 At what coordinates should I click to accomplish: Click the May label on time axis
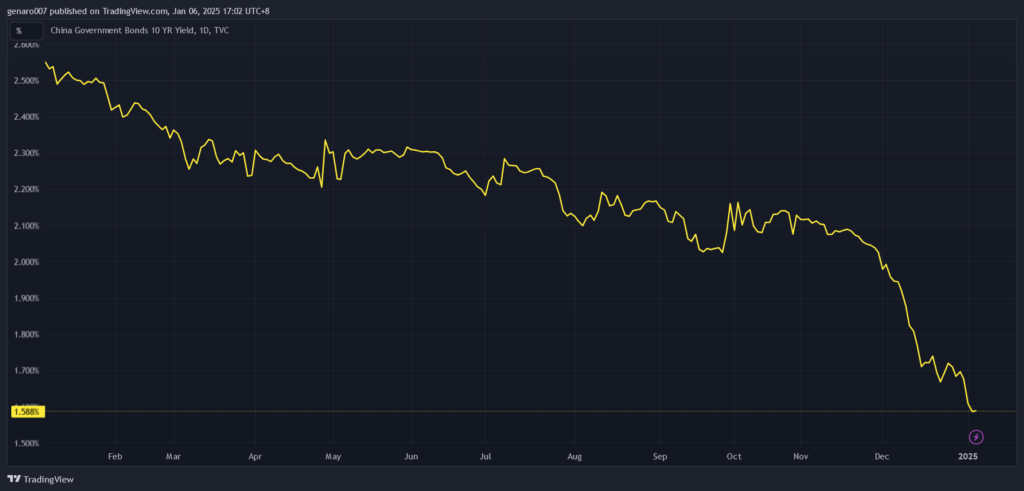pyautogui.click(x=334, y=455)
